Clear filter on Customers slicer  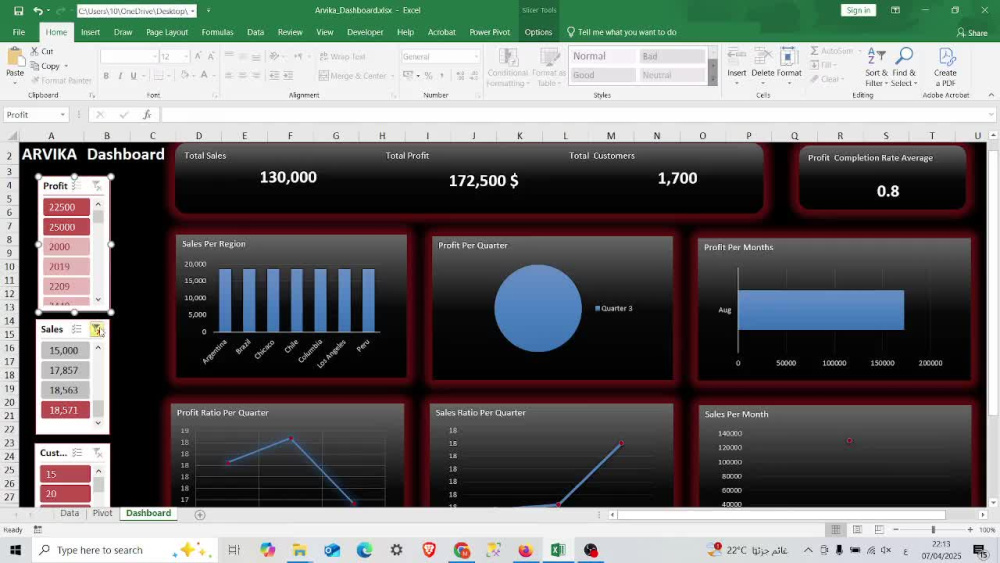(x=97, y=453)
